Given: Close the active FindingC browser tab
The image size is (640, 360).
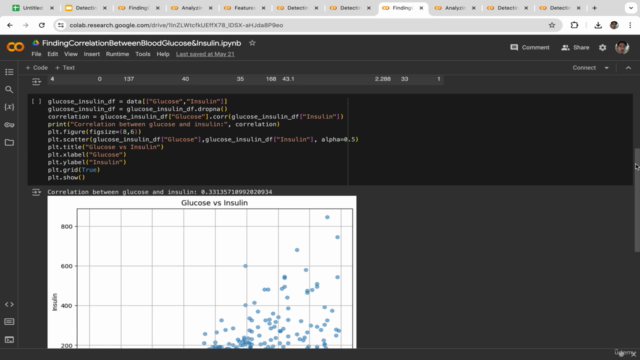Looking at the screenshot, I should 421,8.
